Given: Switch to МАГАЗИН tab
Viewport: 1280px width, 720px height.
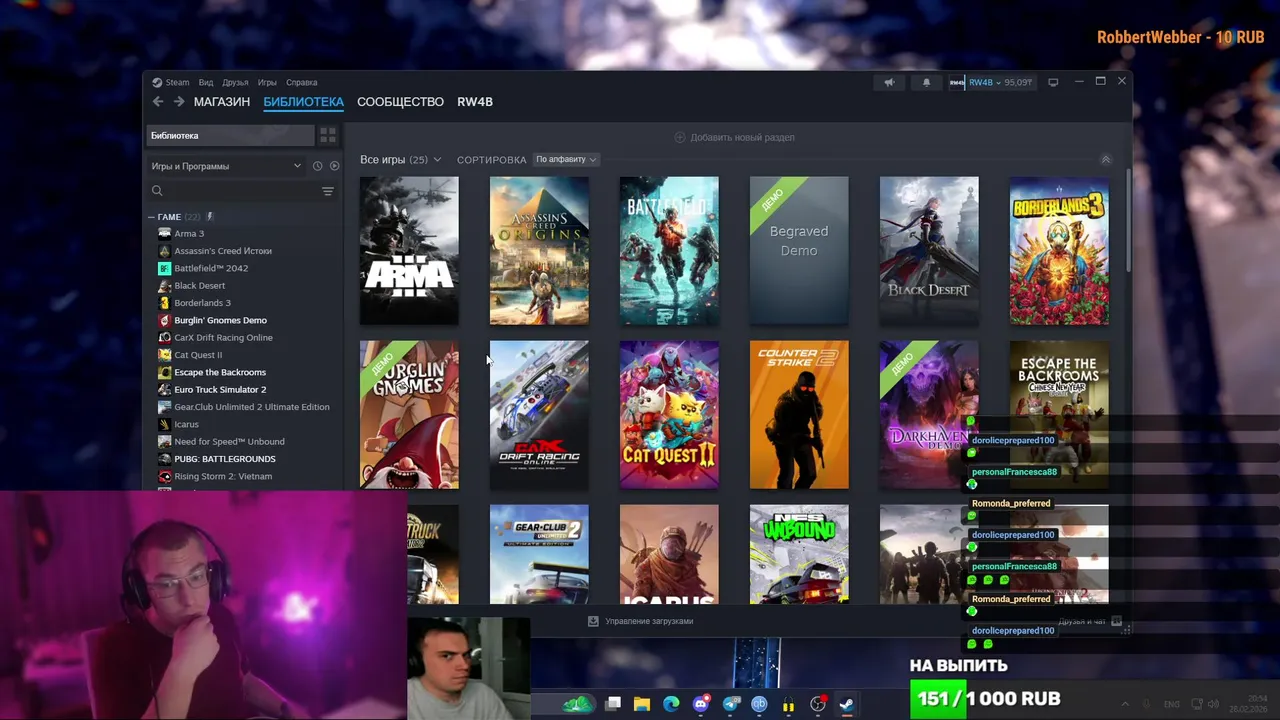Looking at the screenshot, I should (x=222, y=102).
